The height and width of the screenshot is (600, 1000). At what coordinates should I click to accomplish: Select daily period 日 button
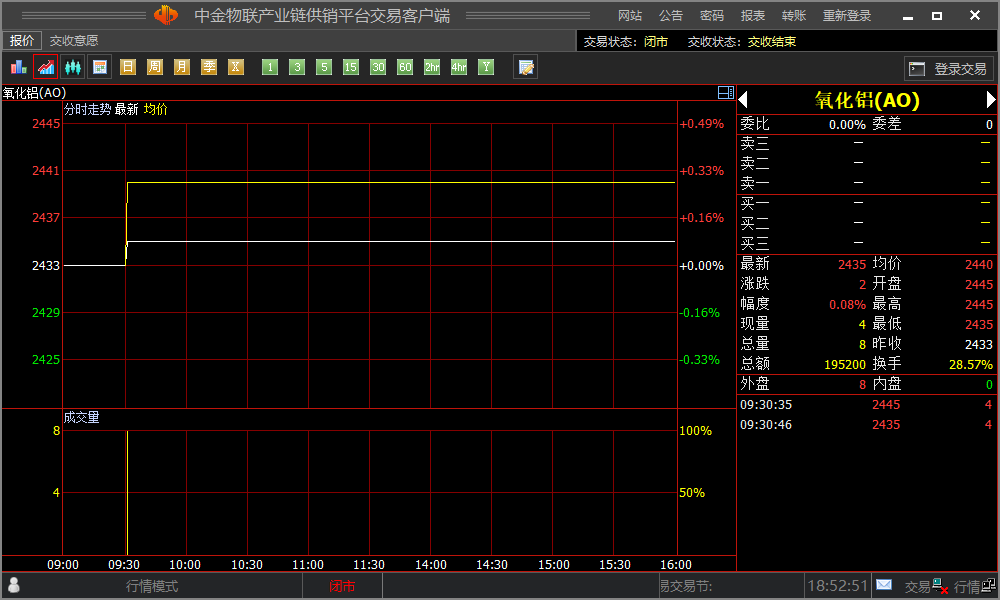coord(128,67)
